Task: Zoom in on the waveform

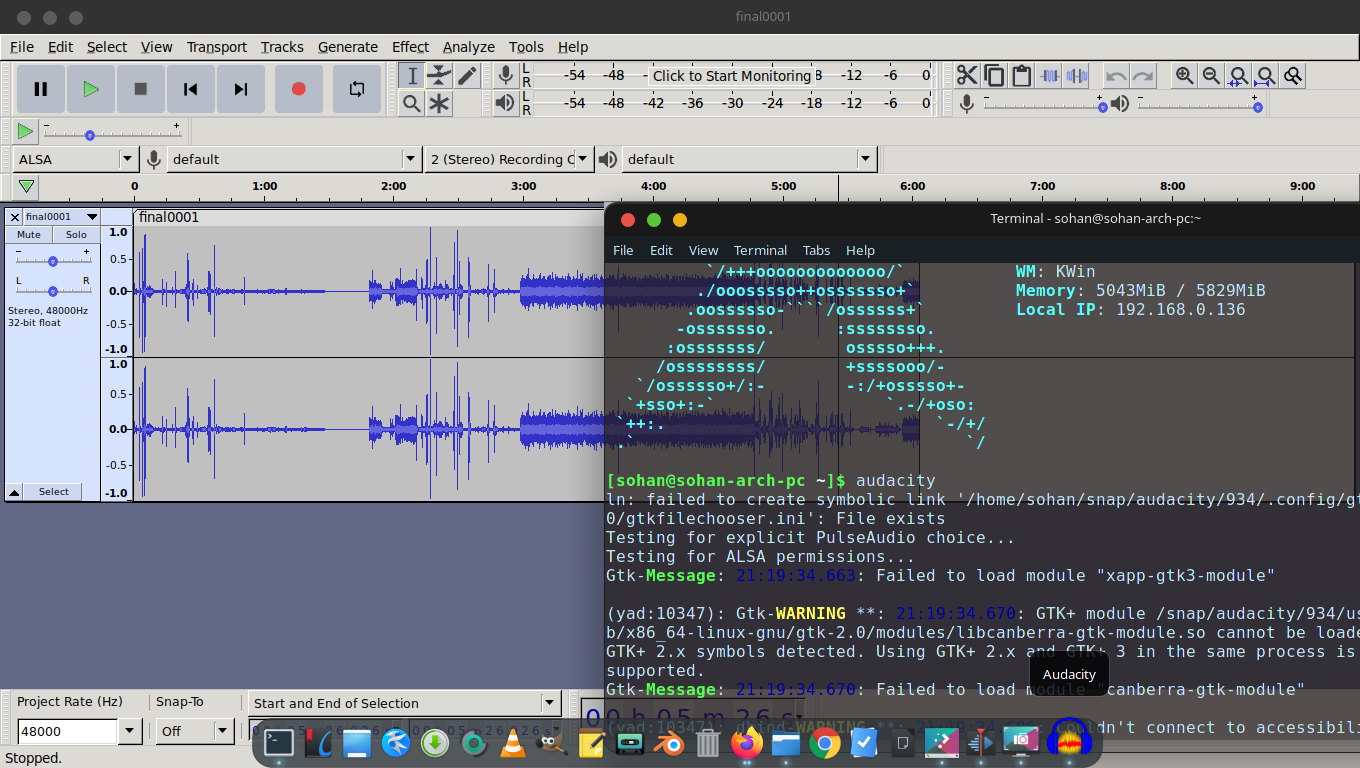Action: pyautogui.click(x=1184, y=76)
